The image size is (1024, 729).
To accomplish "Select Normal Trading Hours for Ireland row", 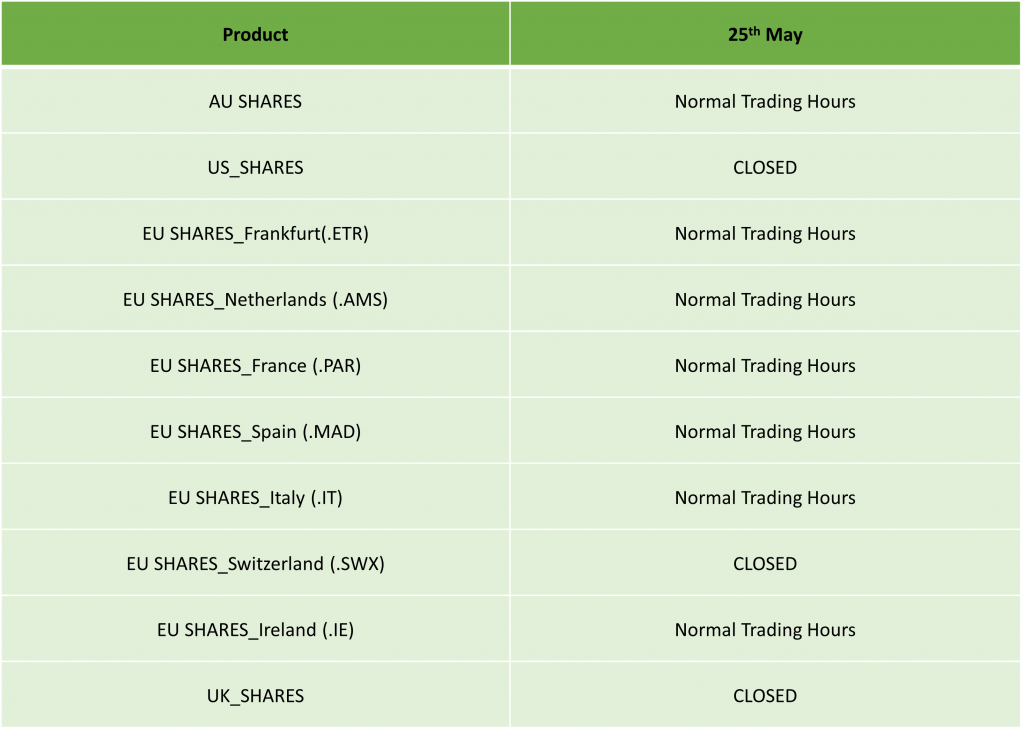I will 765,629.
